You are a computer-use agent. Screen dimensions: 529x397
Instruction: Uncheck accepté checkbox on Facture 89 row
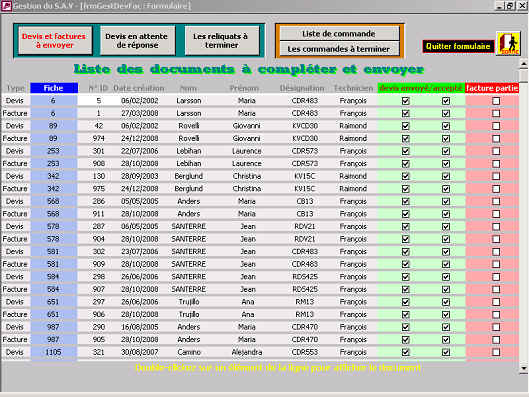click(x=446, y=139)
